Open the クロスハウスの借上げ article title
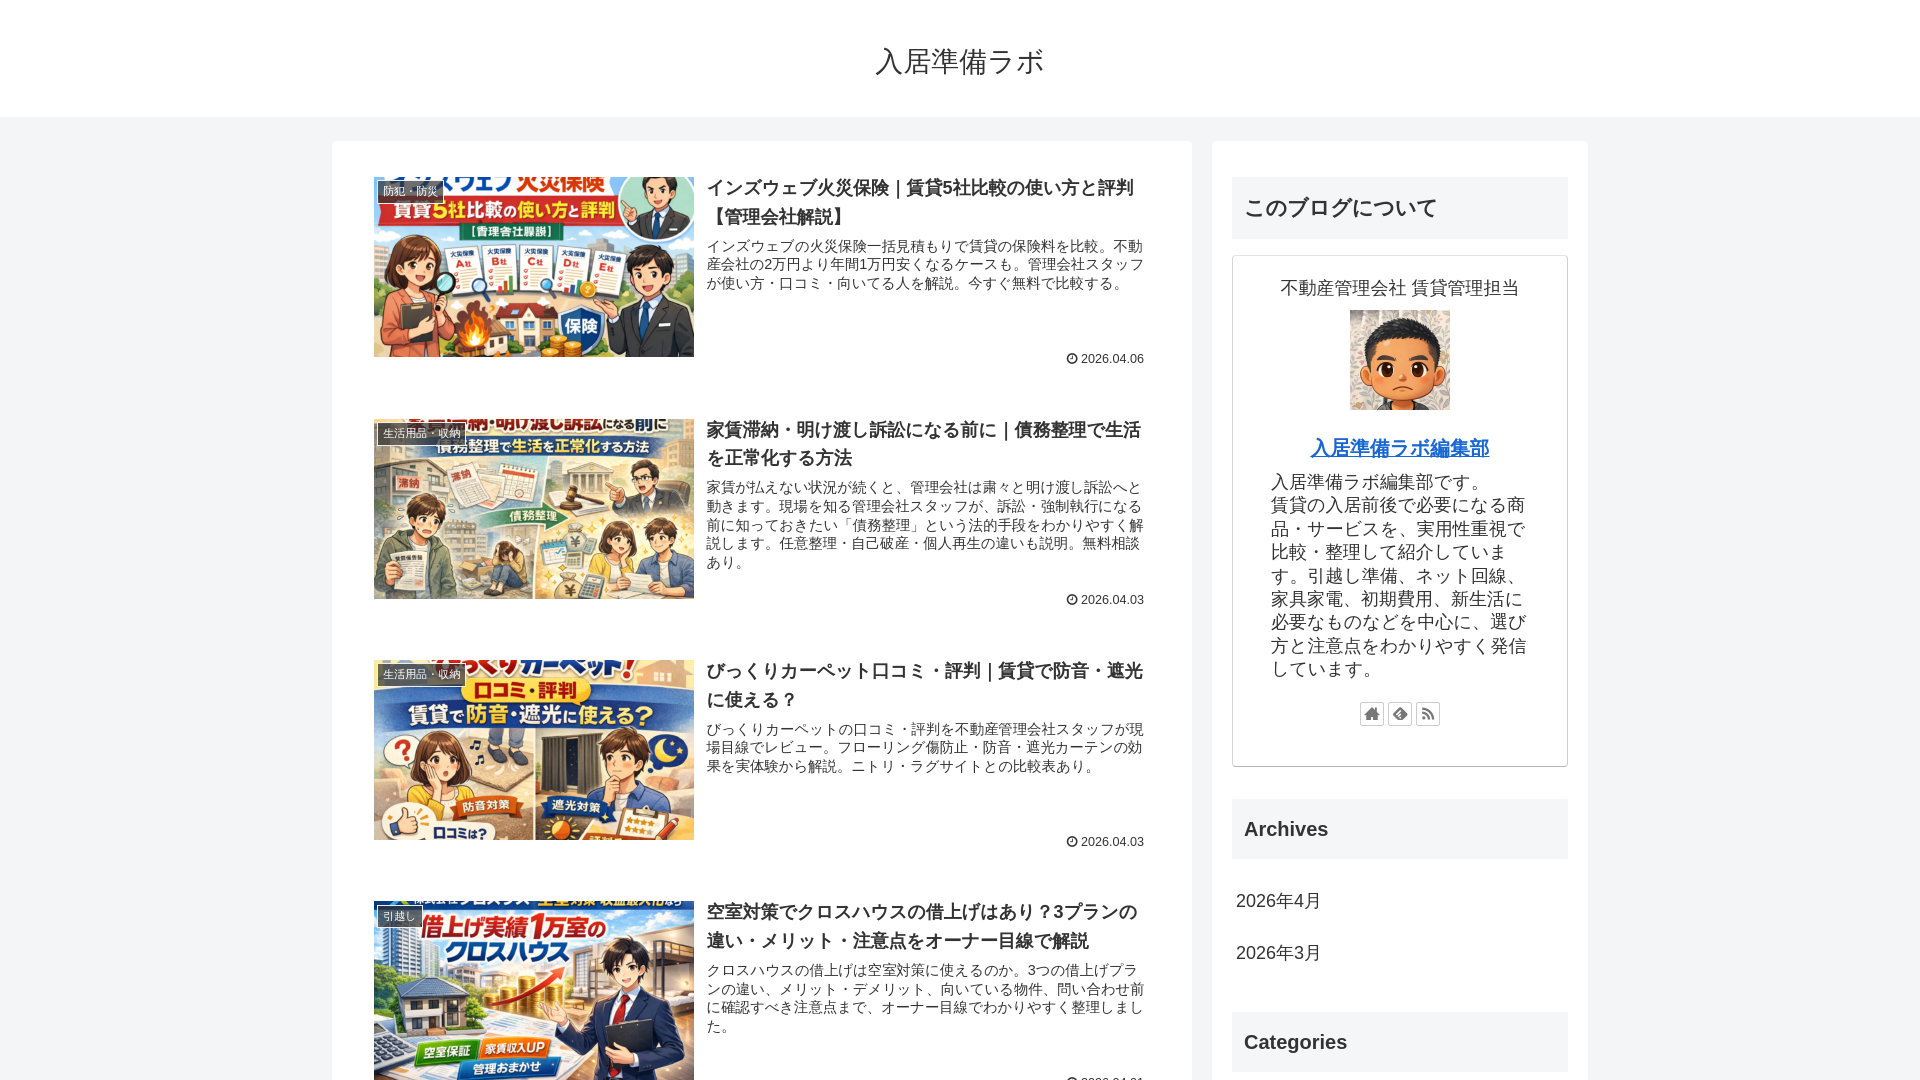The width and height of the screenshot is (1920, 1080). tap(924, 926)
